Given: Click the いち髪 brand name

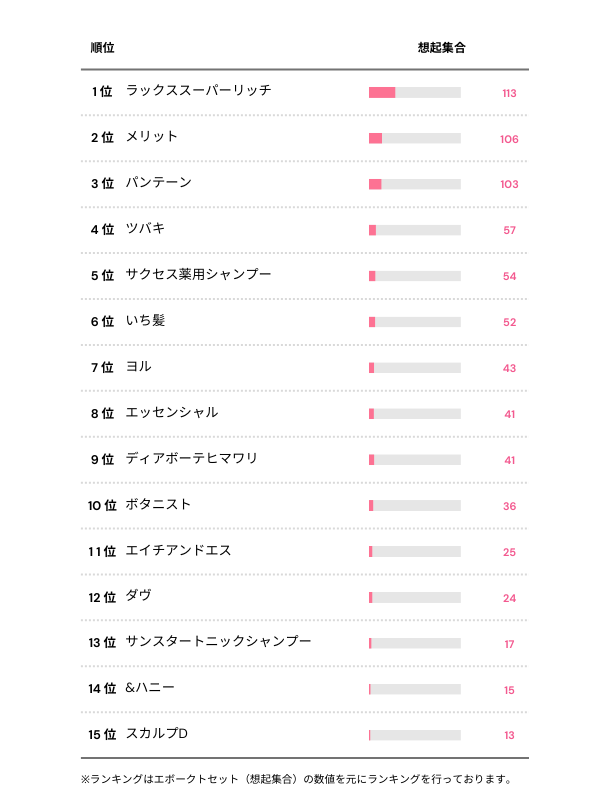Looking at the screenshot, I should click(x=146, y=321).
